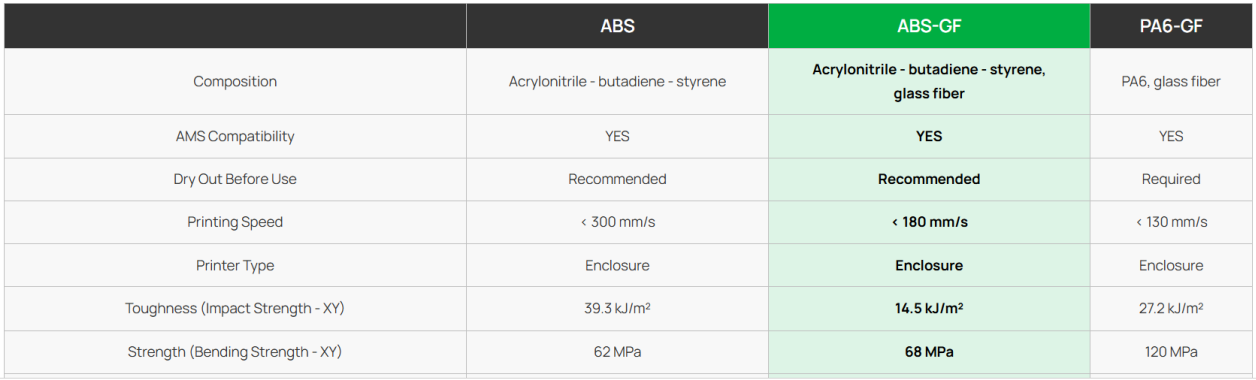The width and height of the screenshot is (1256, 380).
Task: Click the '< 300 mm/s' speed value
Action: (x=617, y=222)
